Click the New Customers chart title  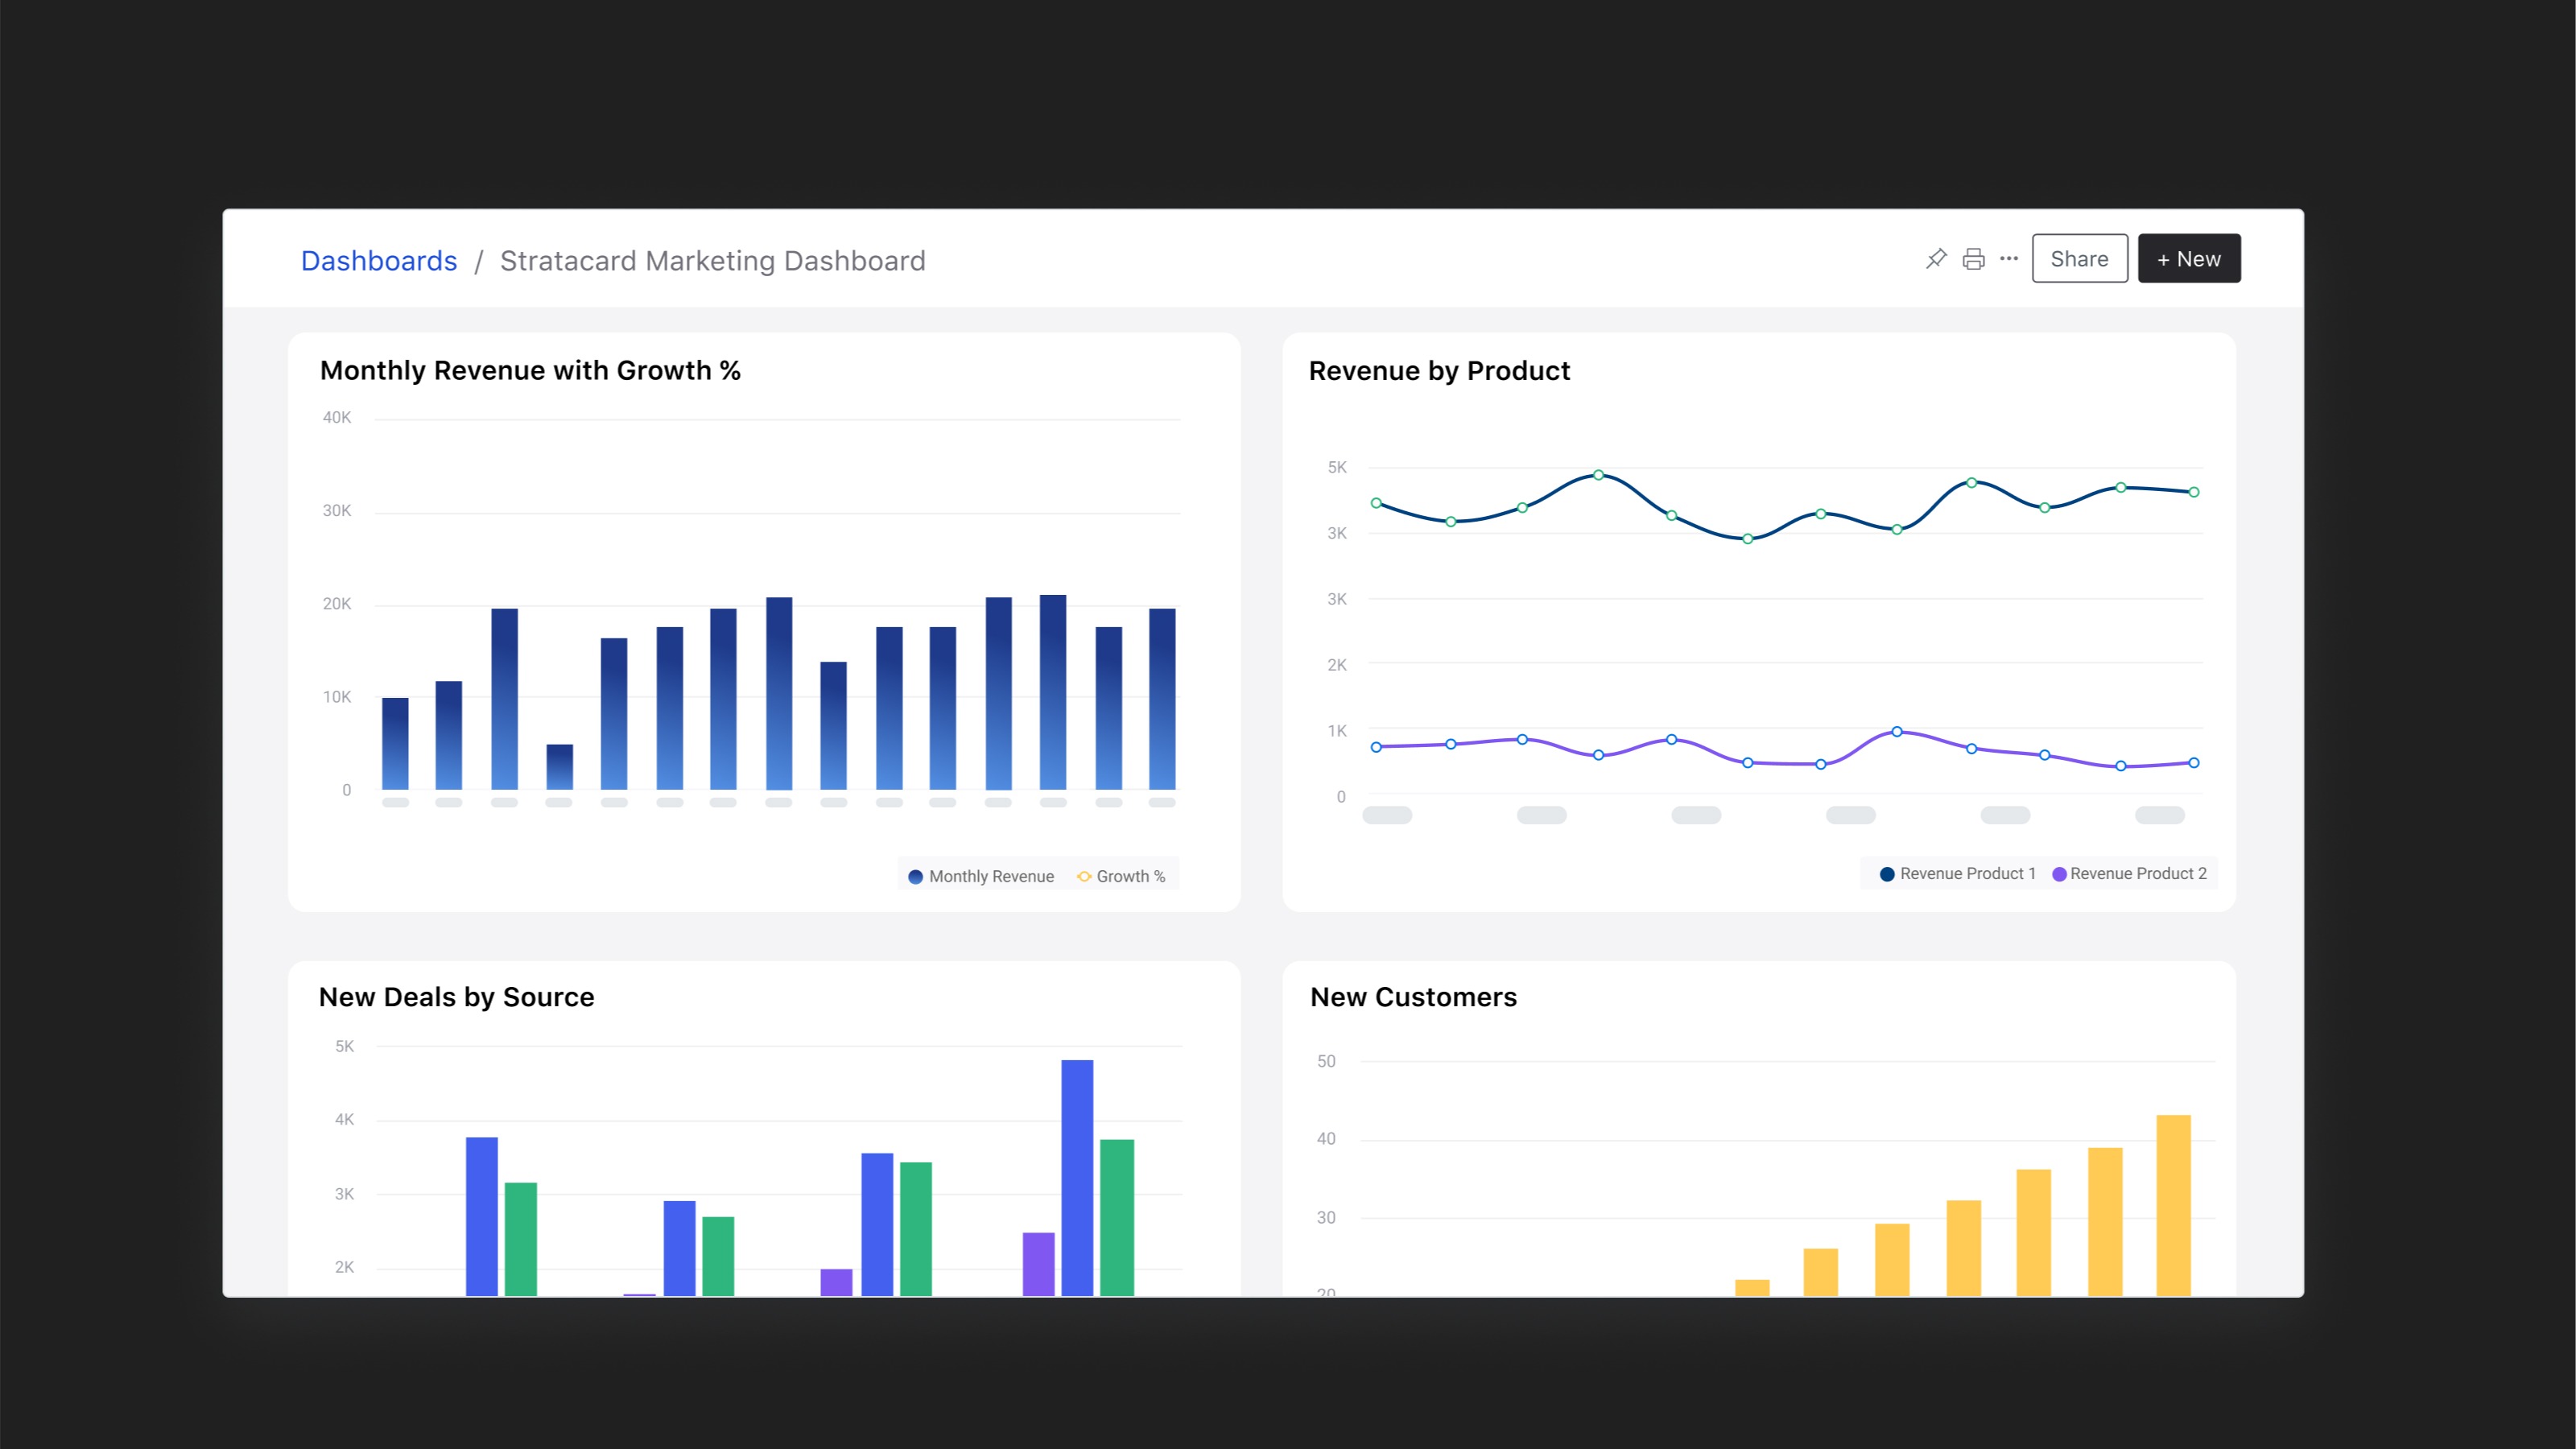(1413, 997)
